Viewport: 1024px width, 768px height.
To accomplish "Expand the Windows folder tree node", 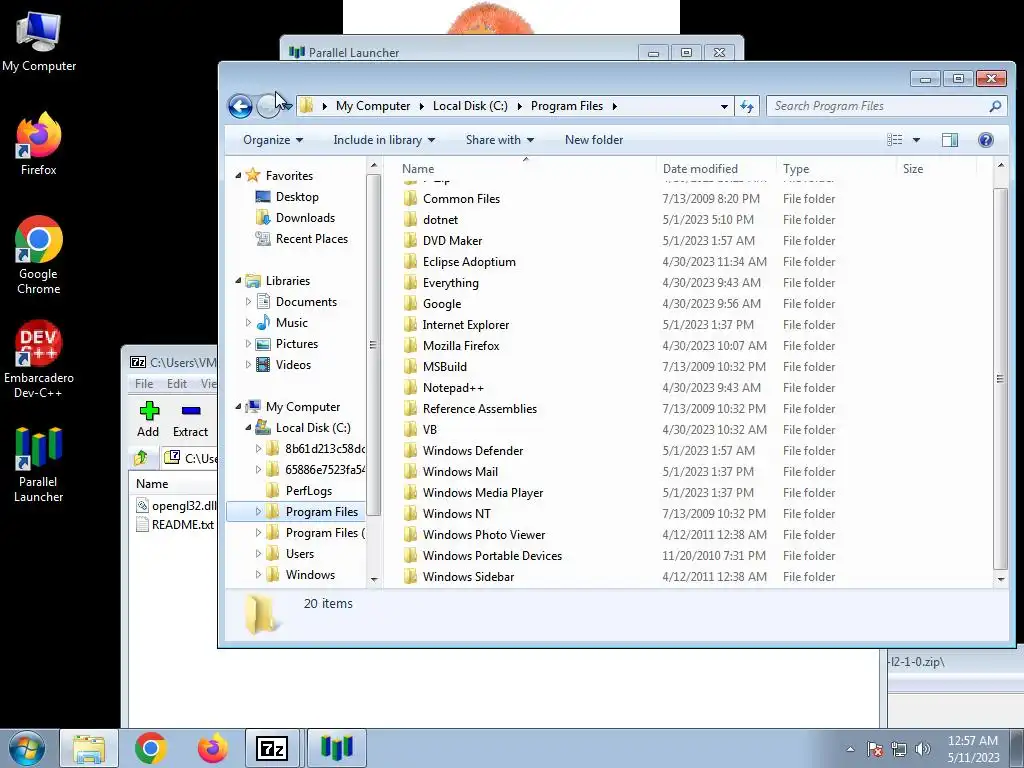I will (x=258, y=575).
